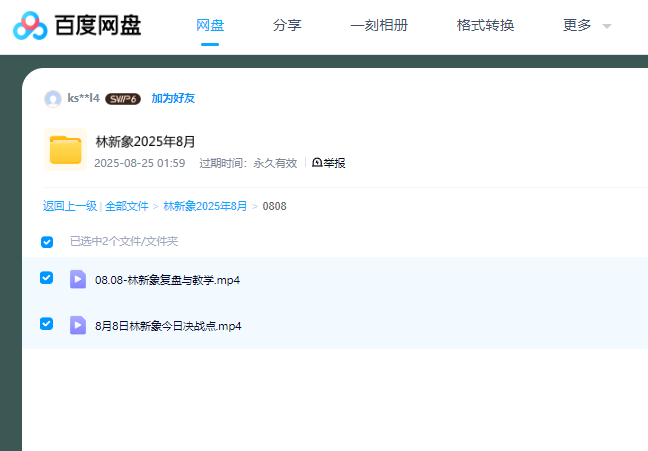Image resolution: width=648 pixels, height=451 pixels.
Task: Navigate to 全部文件 in breadcrumb
Action: tap(126, 206)
